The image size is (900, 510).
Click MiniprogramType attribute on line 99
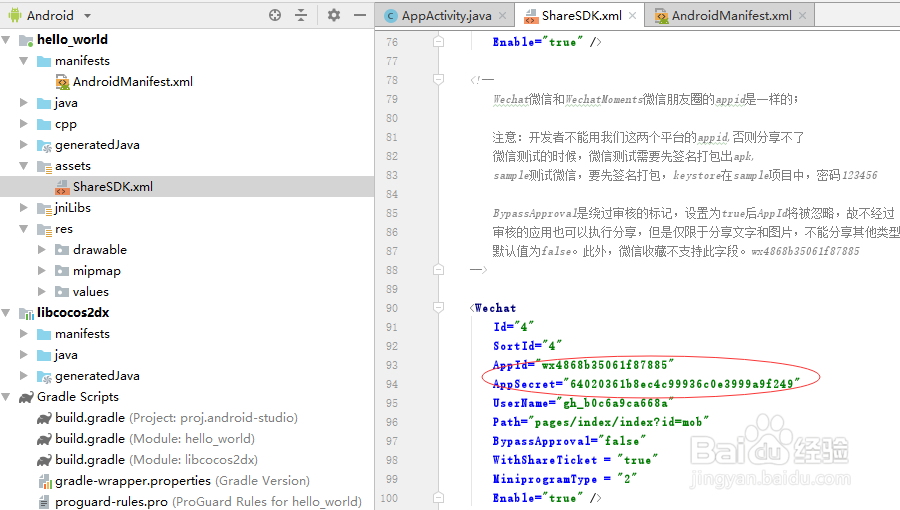[565, 478]
